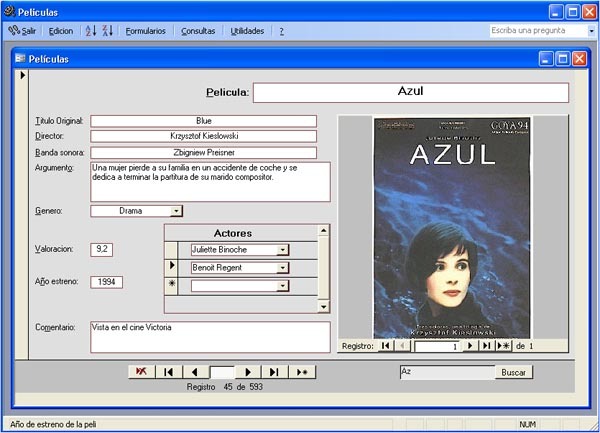This screenshot has width=600, height=433.
Task: Click the Peliculas form window icon
Action: (20, 59)
